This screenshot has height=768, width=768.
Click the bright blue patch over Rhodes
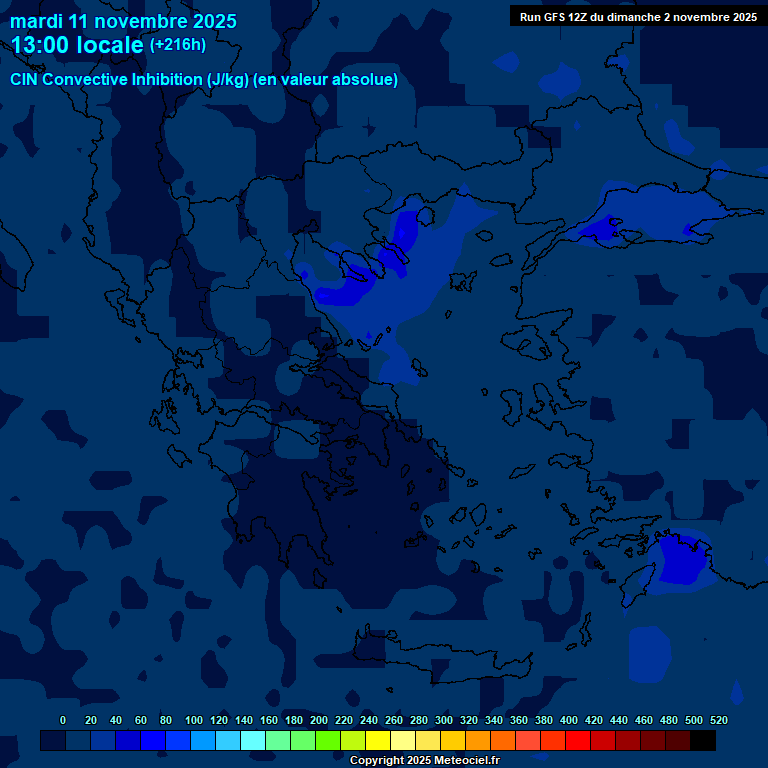point(680,560)
